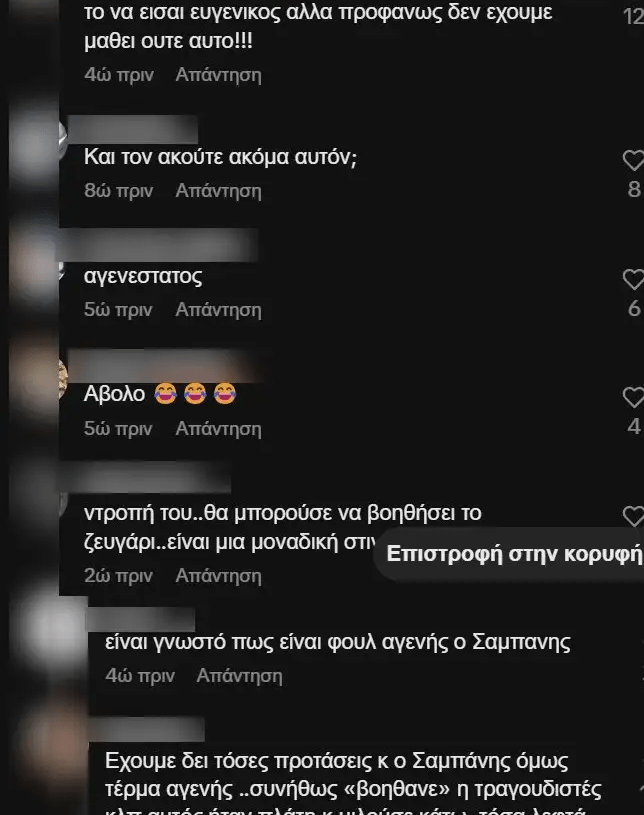This screenshot has width=644, height=815.
Task: Open blurred avatar beside 'Και τον ακούτε' comment
Action: tap(36, 141)
